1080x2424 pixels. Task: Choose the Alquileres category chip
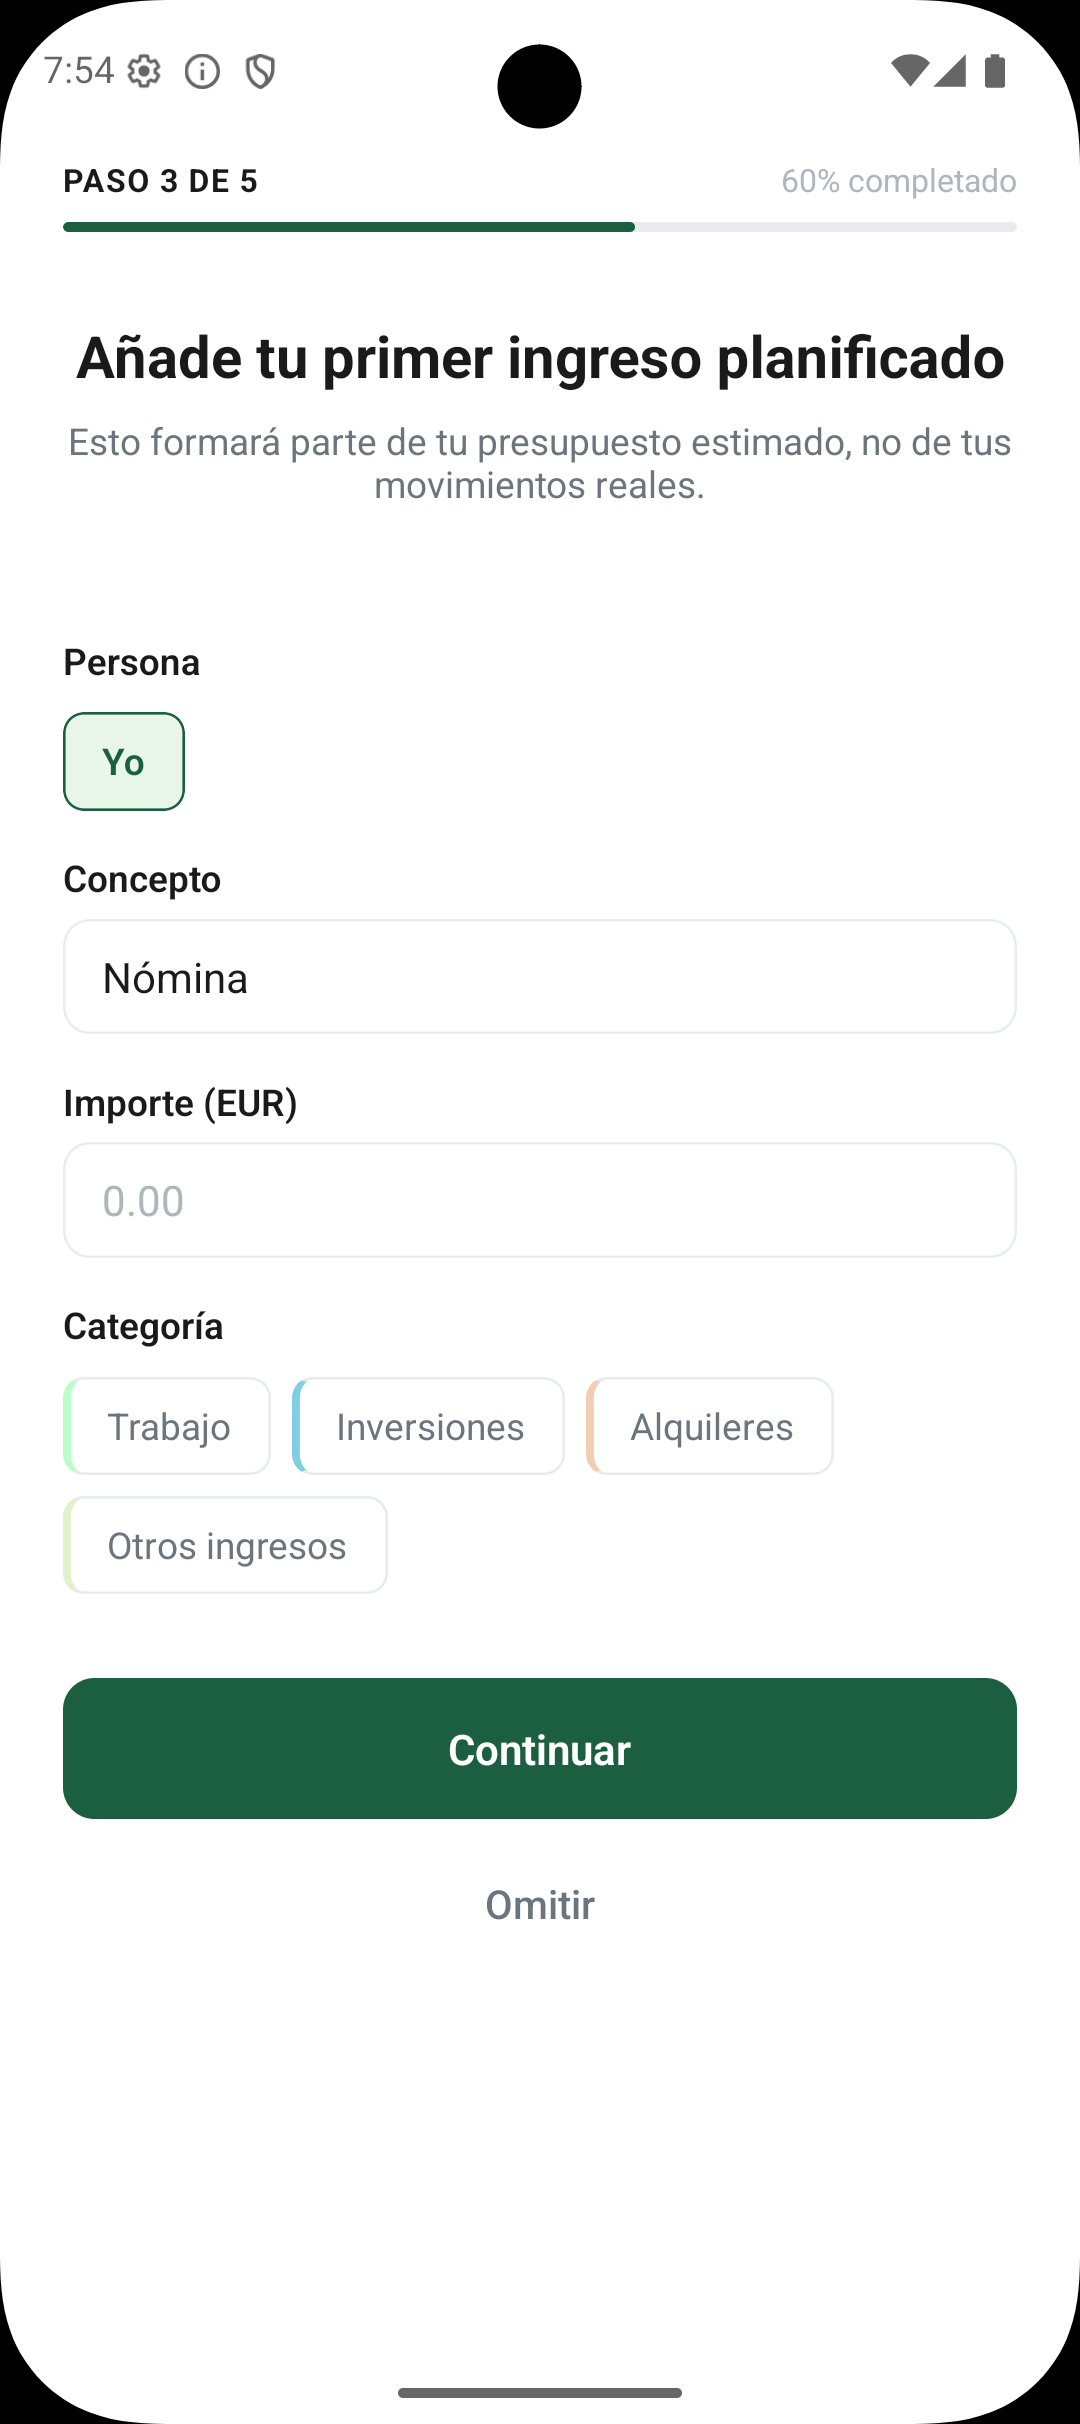(710, 1425)
